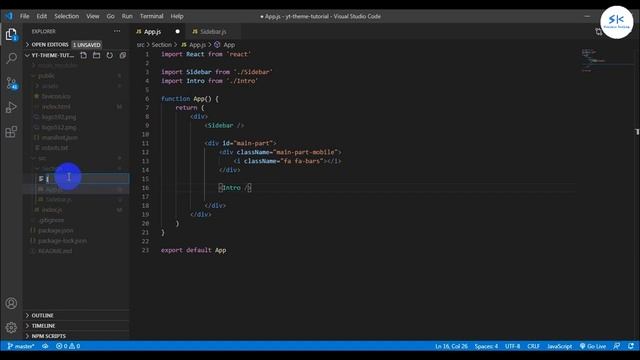640x360 pixels.
Task: Open the Explorer view in the activity bar
Action: click(11, 34)
